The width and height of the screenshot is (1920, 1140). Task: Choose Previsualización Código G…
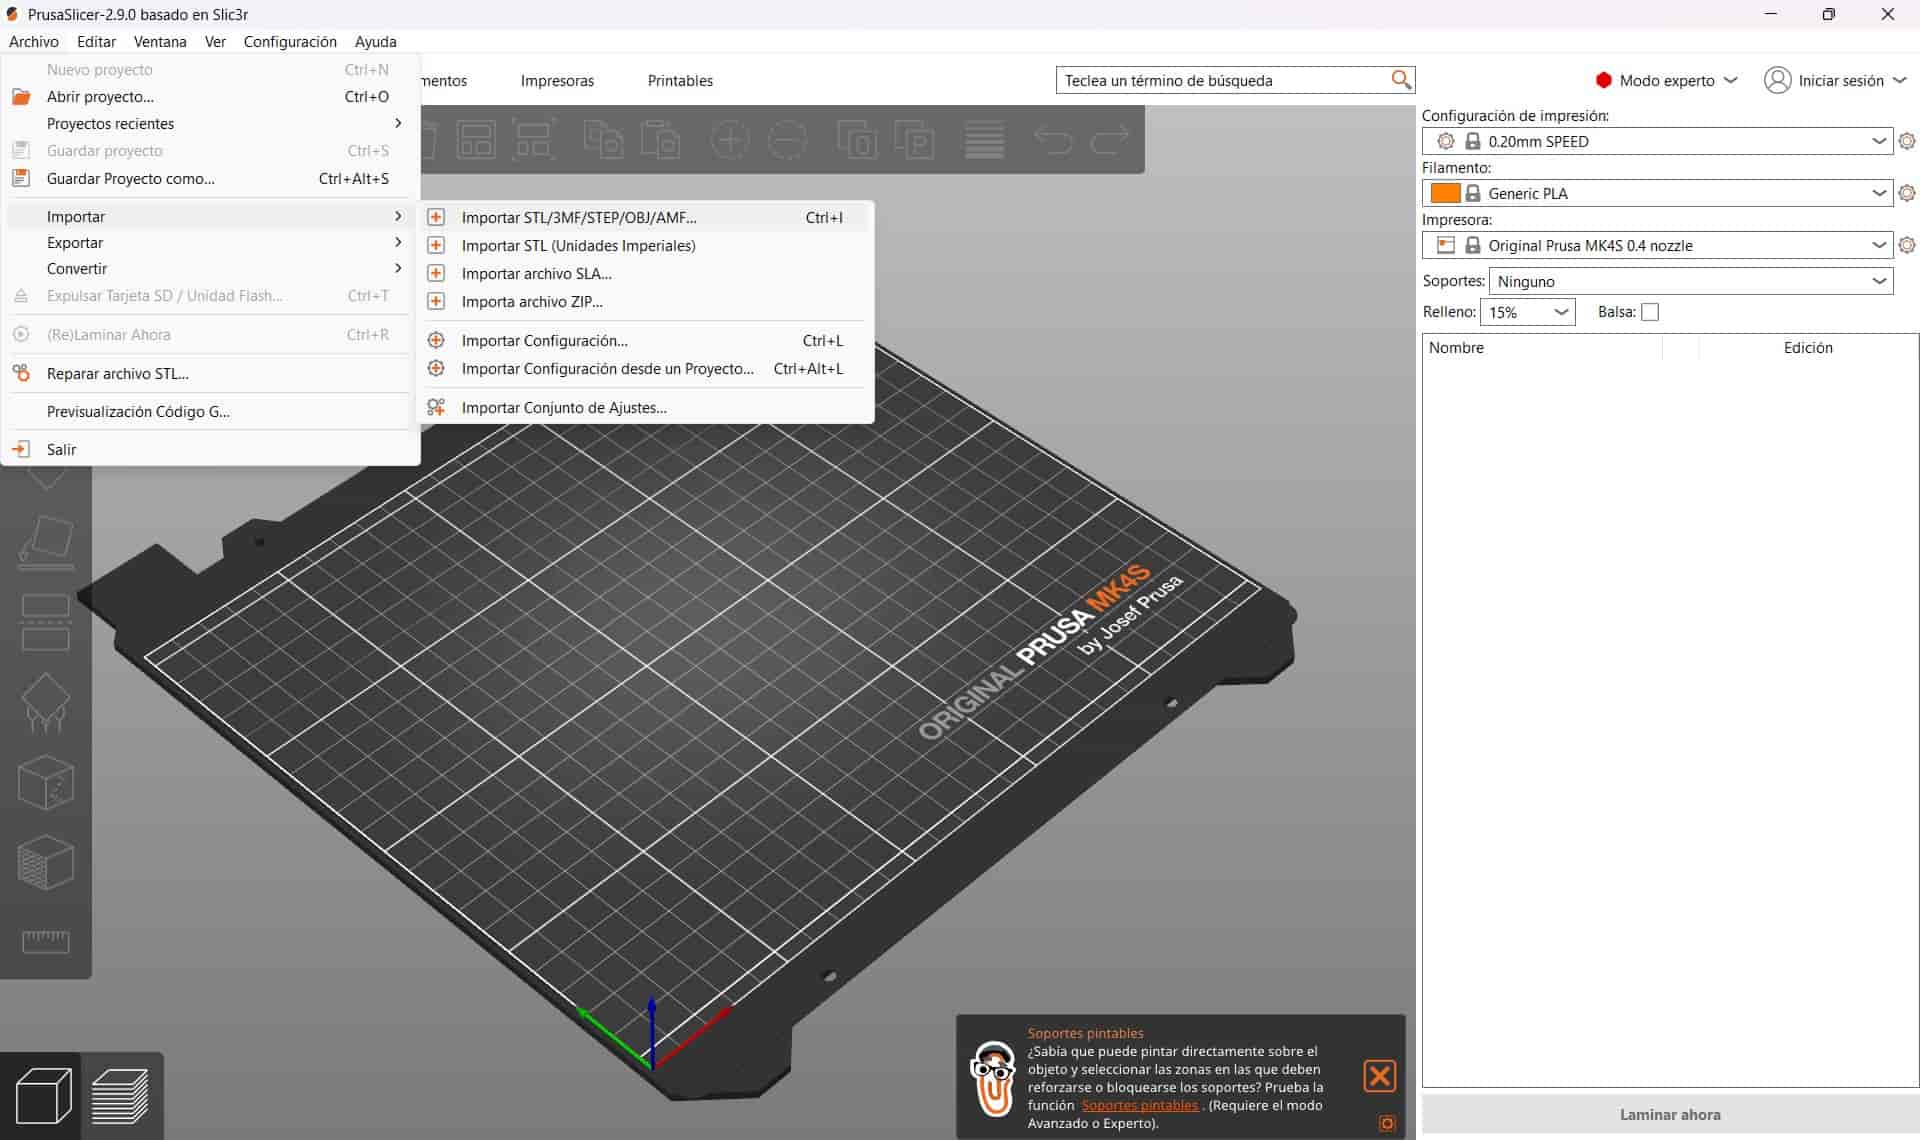[209, 411]
